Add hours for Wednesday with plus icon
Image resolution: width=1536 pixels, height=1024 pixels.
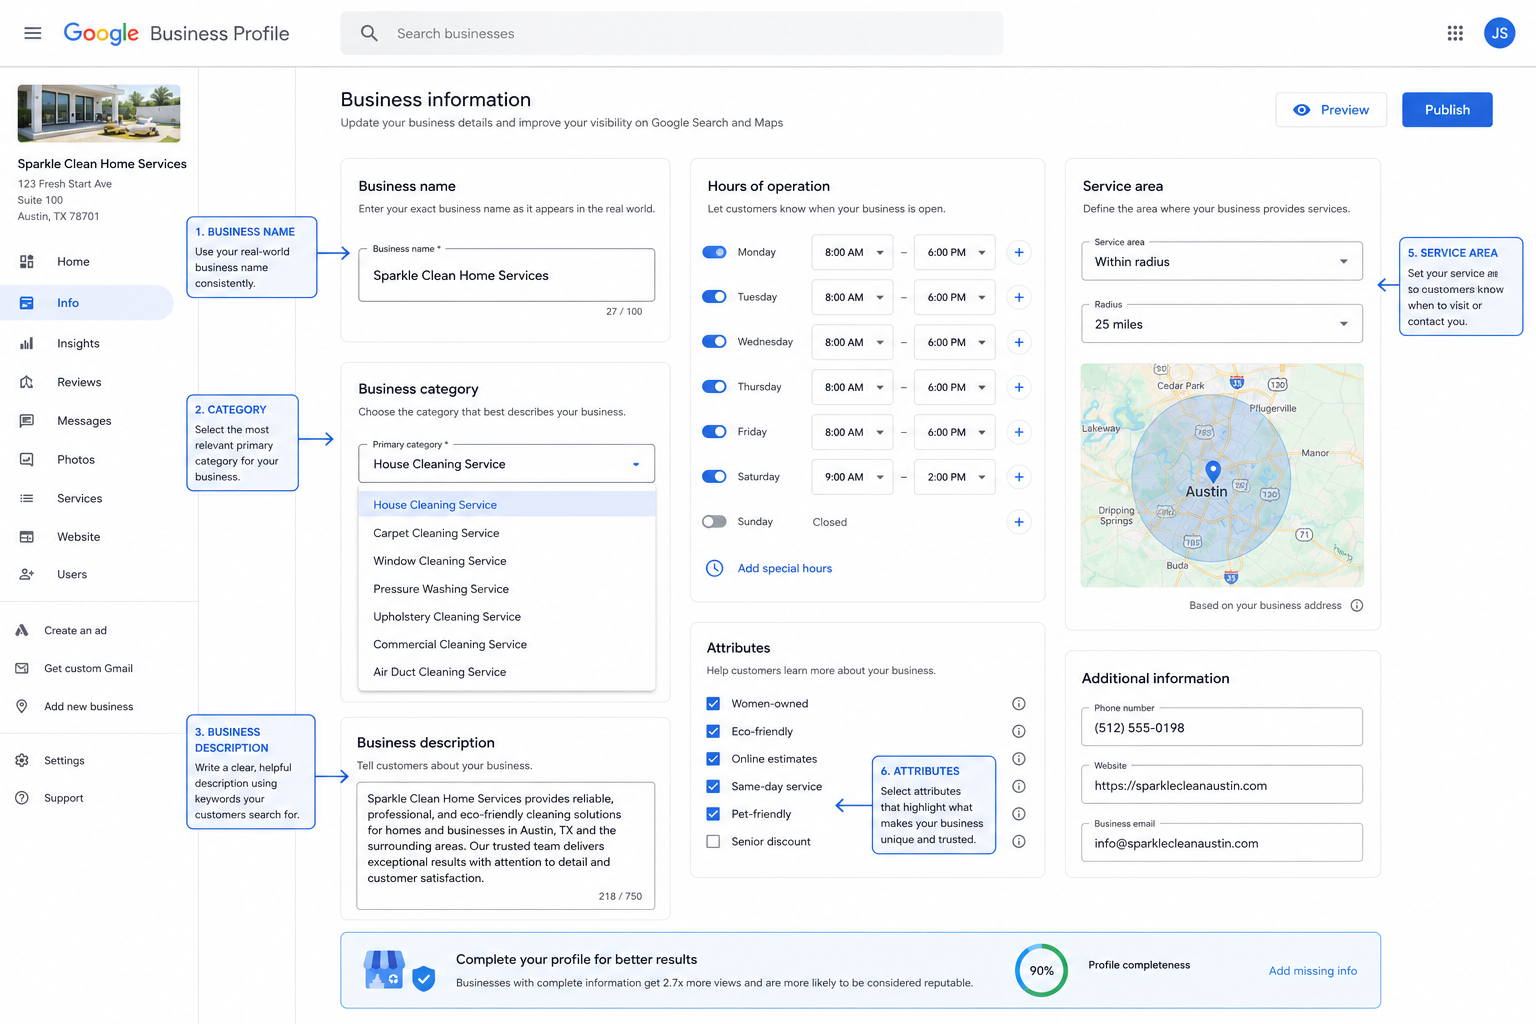click(1019, 342)
